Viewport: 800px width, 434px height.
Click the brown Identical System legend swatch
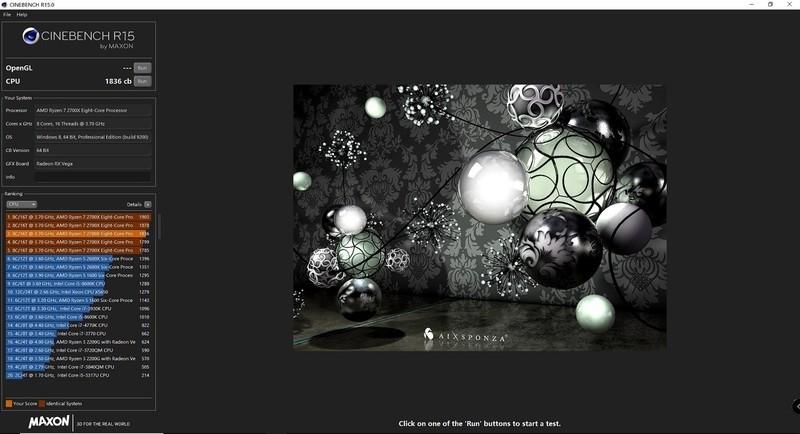coord(42,403)
